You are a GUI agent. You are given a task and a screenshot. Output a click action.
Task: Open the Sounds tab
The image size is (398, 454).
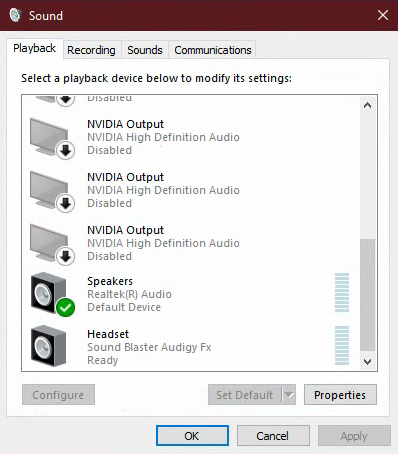click(145, 50)
